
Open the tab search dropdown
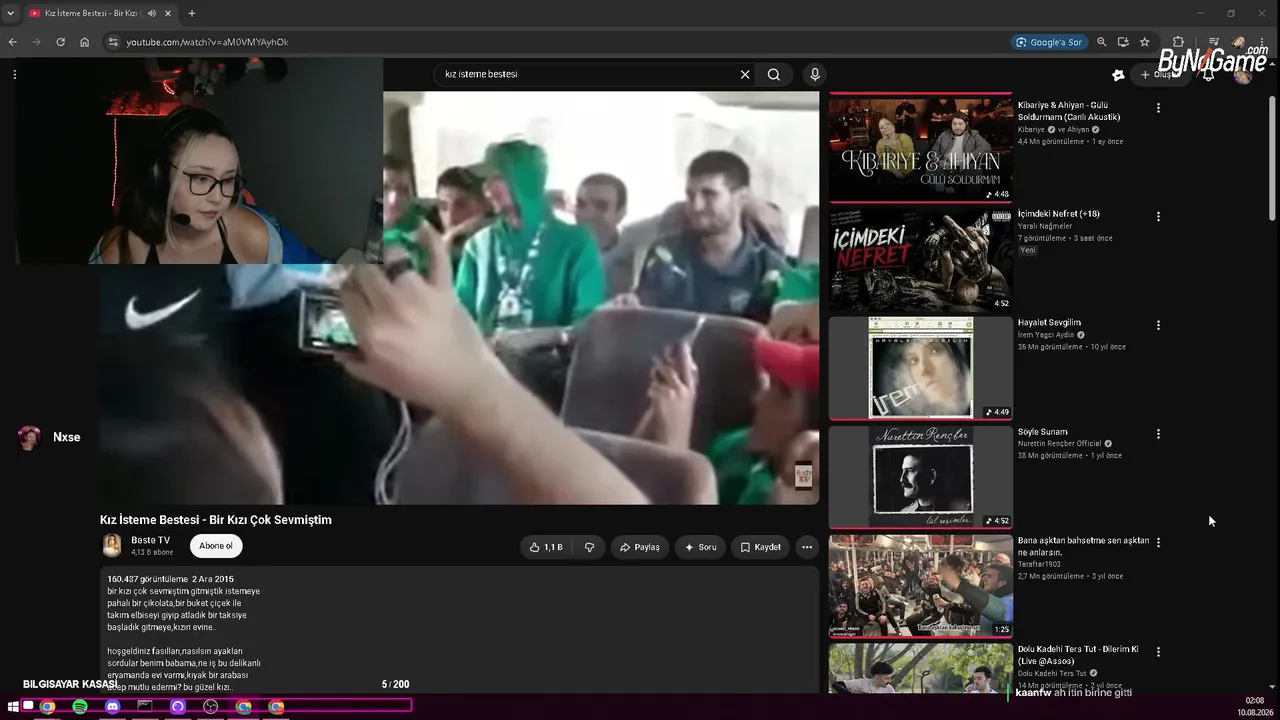tap(10, 13)
